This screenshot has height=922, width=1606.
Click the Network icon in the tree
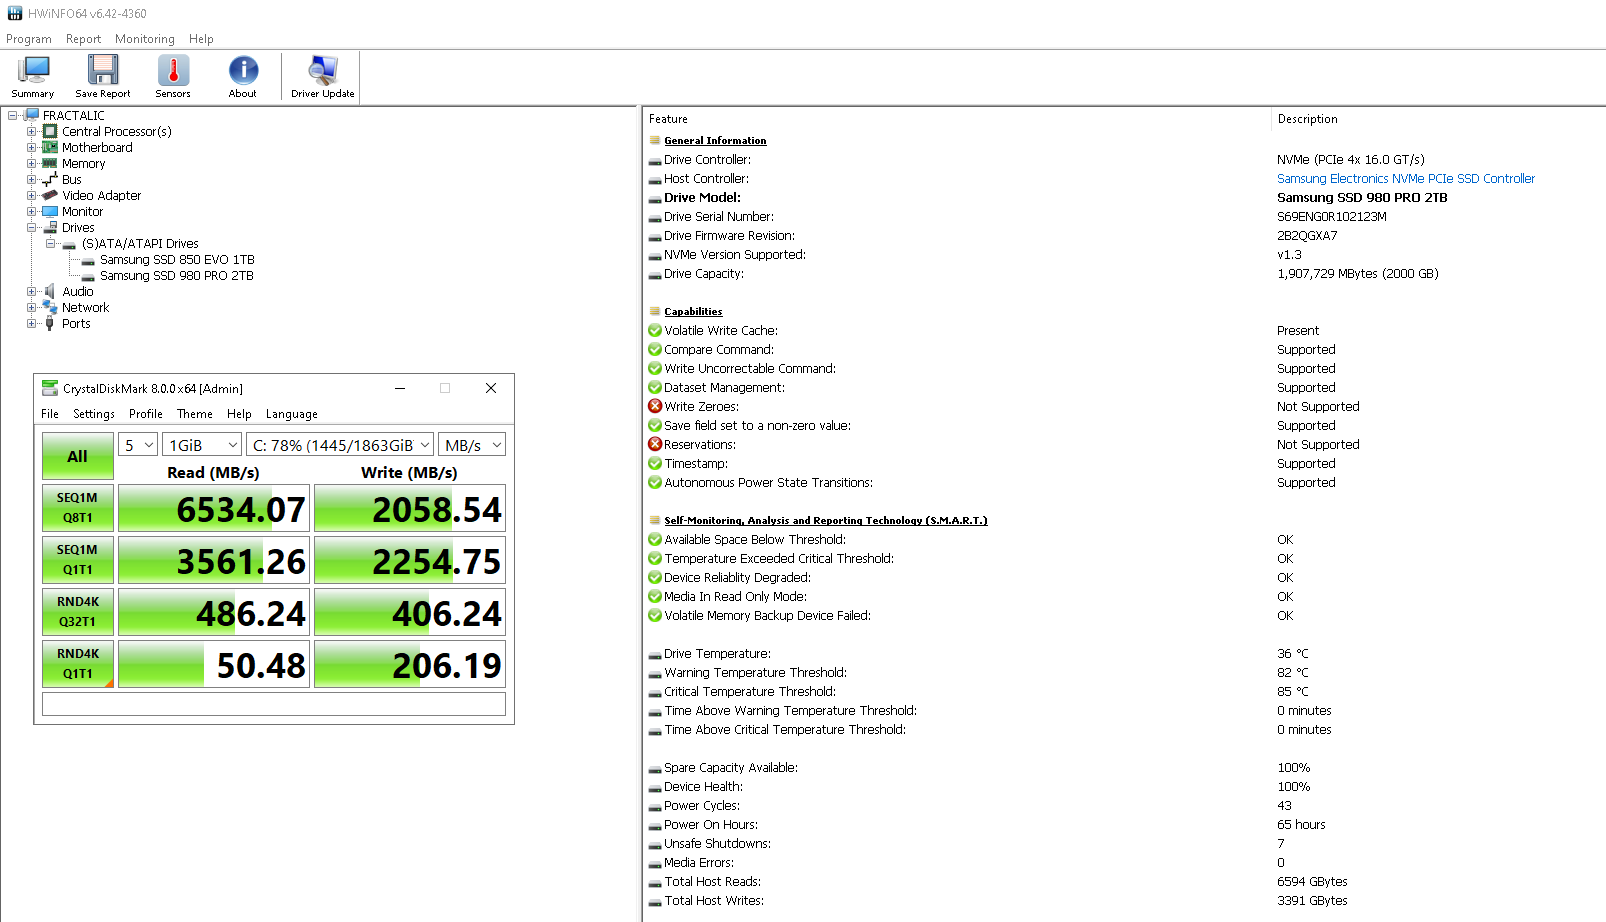click(50, 307)
